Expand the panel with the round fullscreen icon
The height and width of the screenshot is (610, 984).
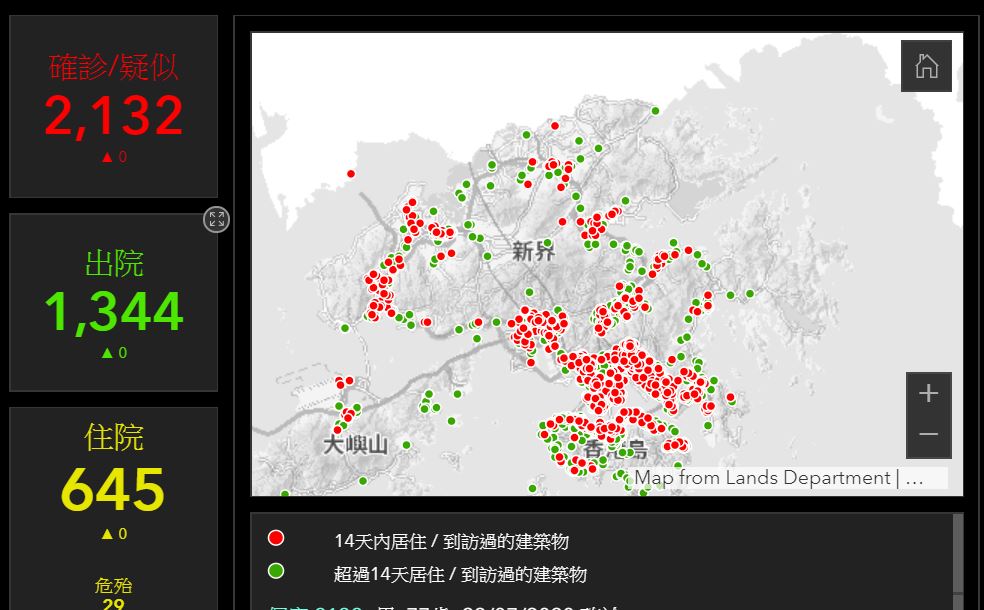217,220
